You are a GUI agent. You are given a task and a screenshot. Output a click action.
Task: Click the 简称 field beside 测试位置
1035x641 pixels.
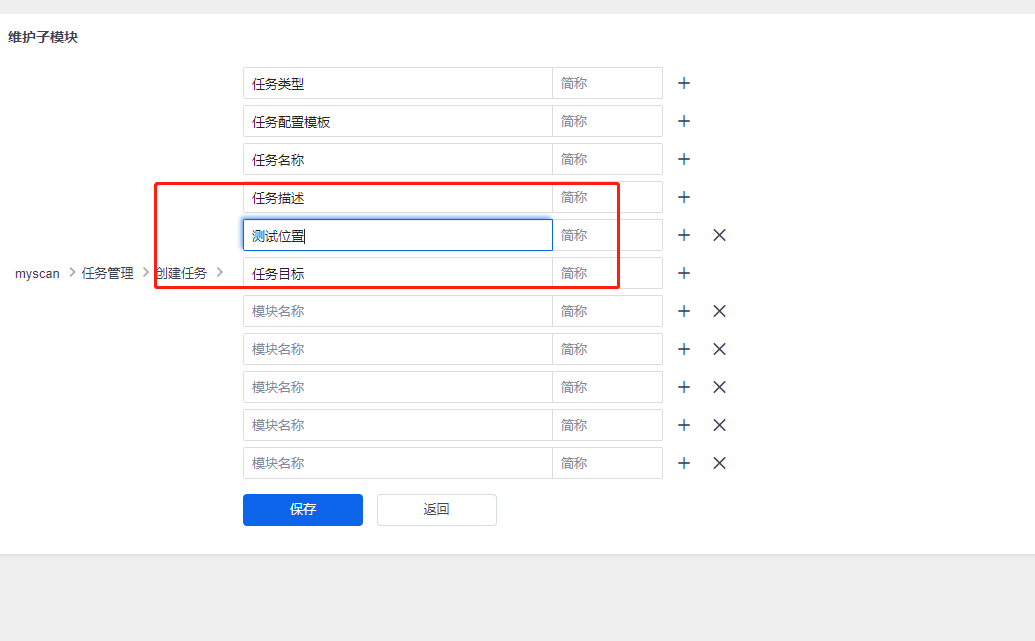607,235
